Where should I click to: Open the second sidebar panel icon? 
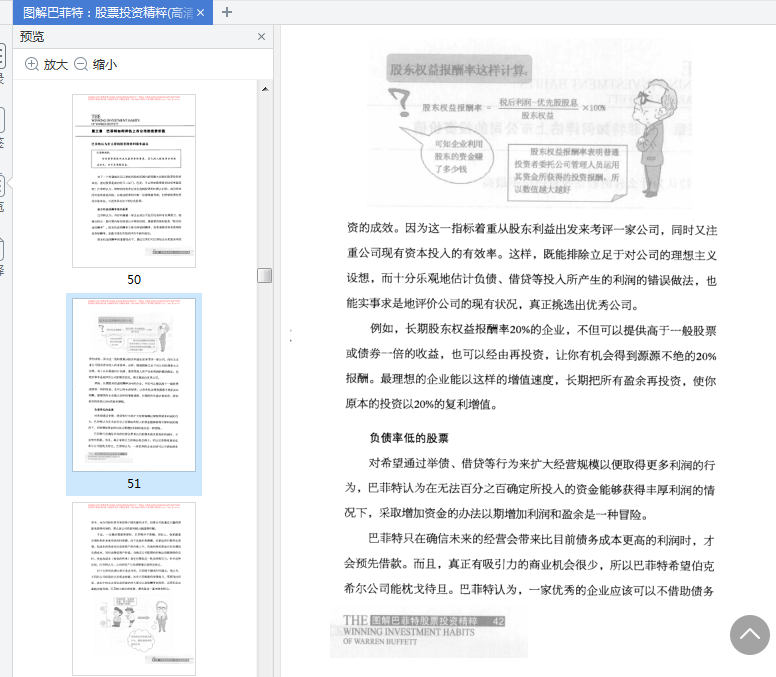[x=2, y=121]
